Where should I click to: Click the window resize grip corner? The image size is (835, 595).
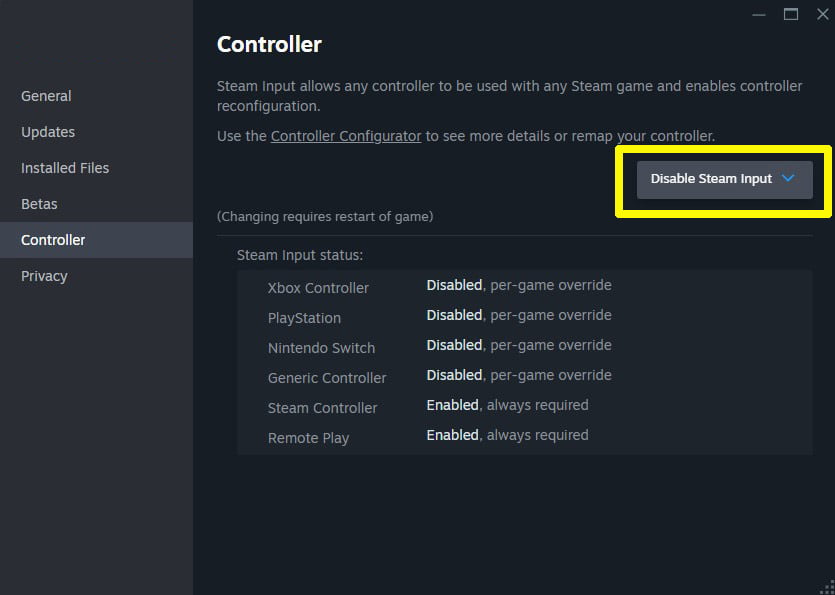(x=827, y=587)
